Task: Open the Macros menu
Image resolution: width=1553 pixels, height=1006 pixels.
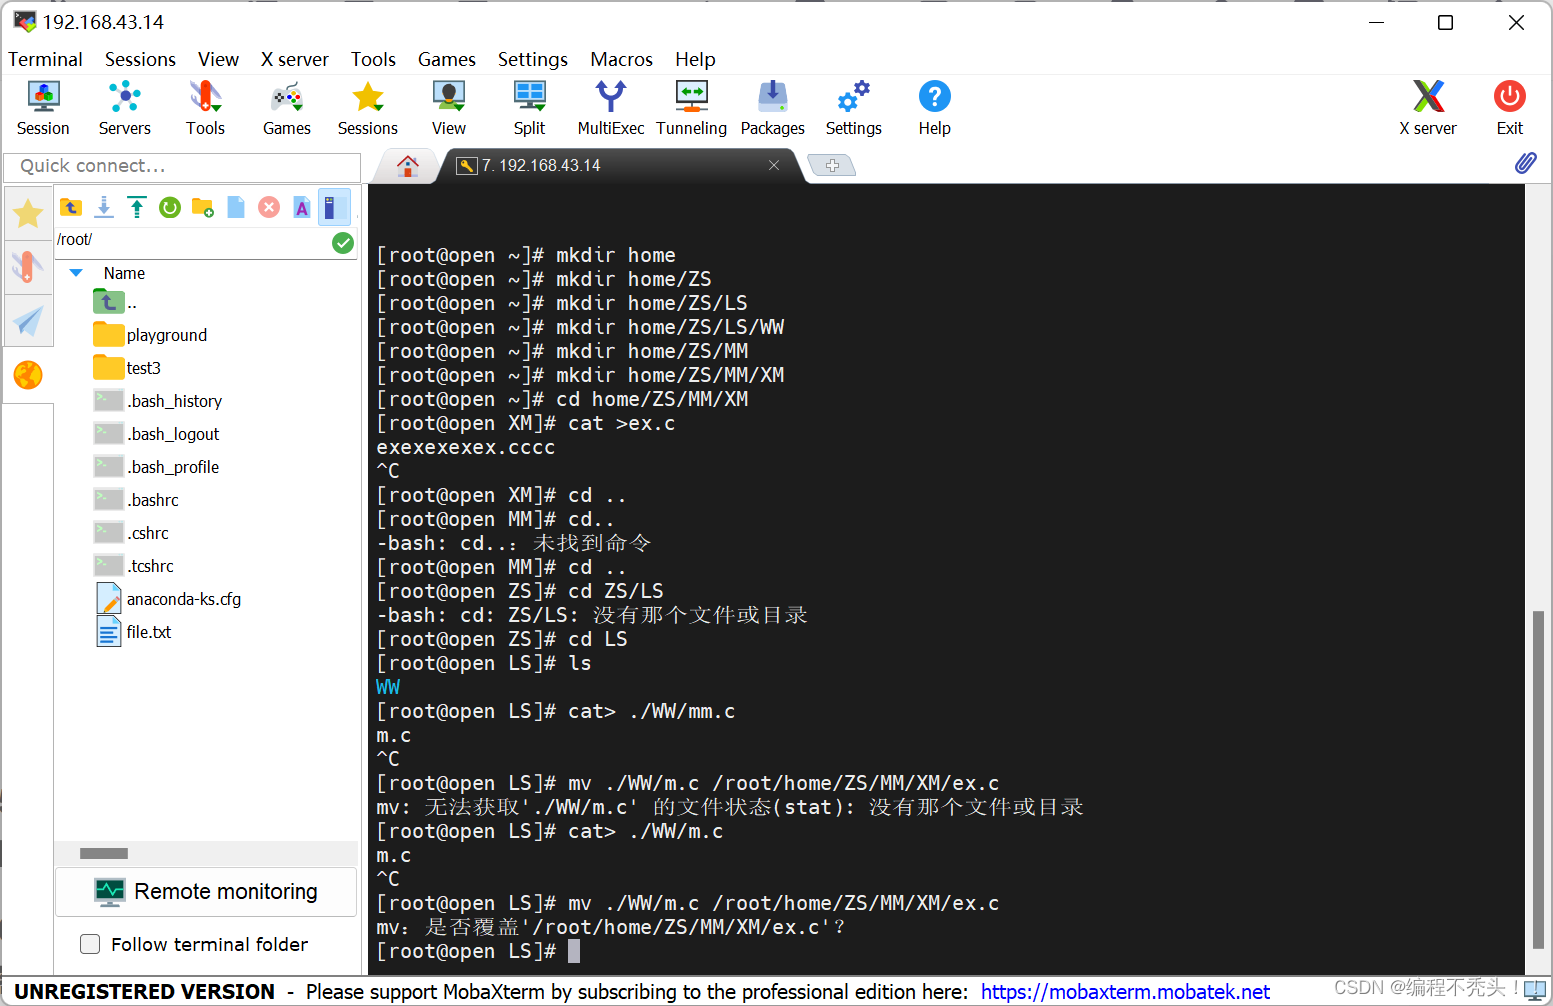Action: [621, 59]
